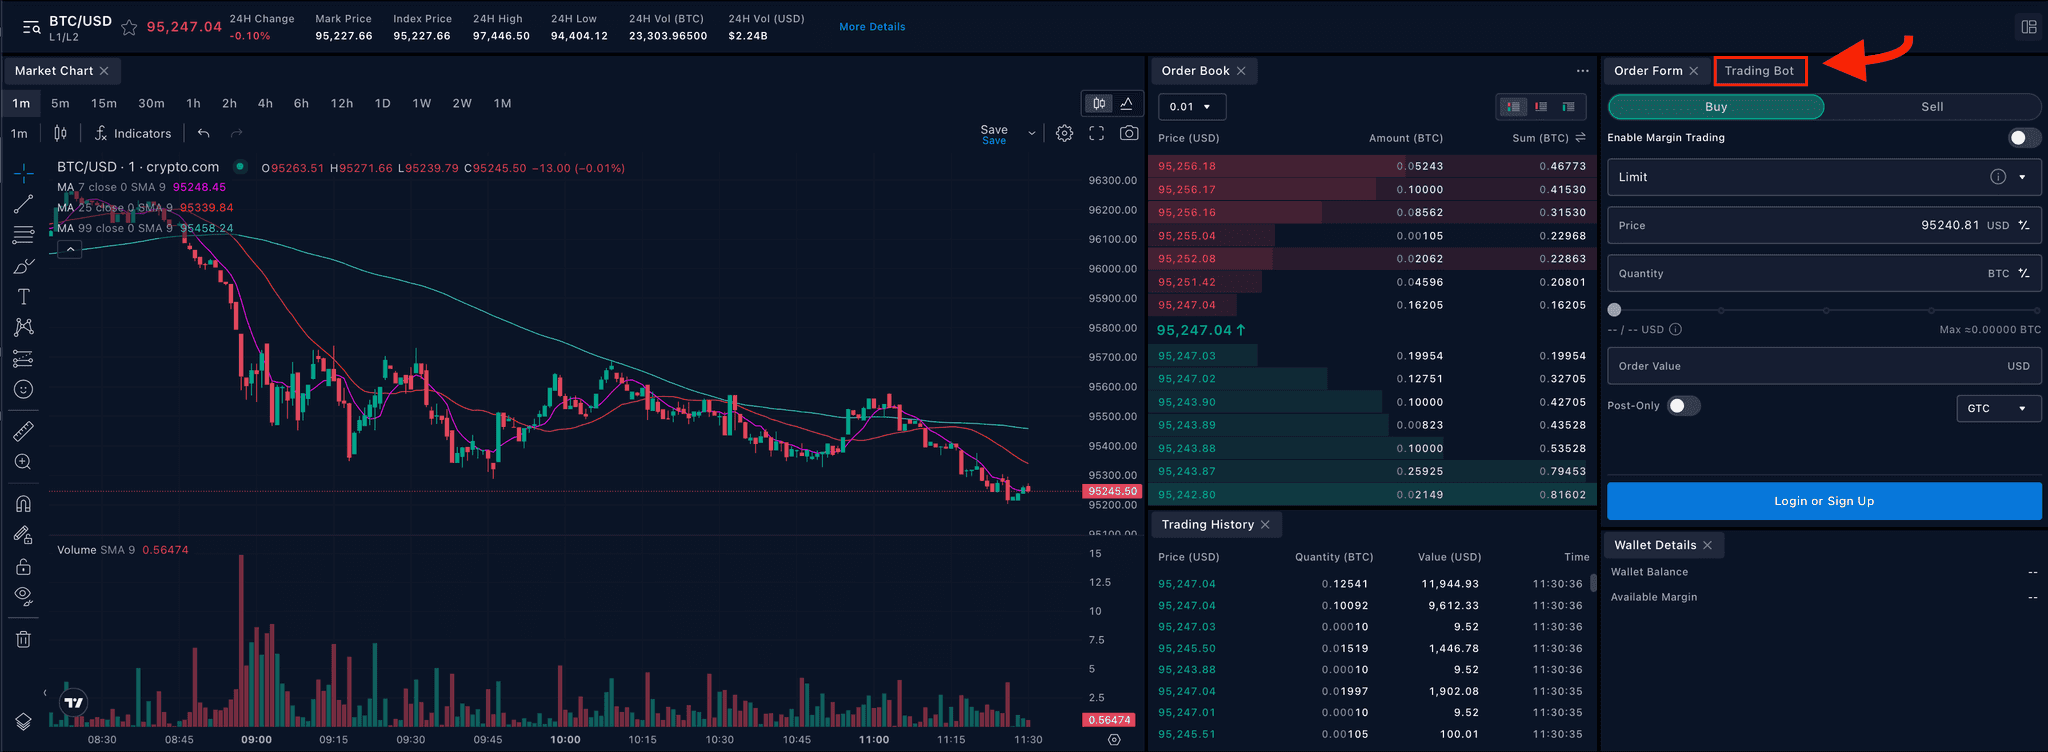The height and width of the screenshot is (752, 2048).
Task: Redo the last chart action
Action: [x=237, y=133]
